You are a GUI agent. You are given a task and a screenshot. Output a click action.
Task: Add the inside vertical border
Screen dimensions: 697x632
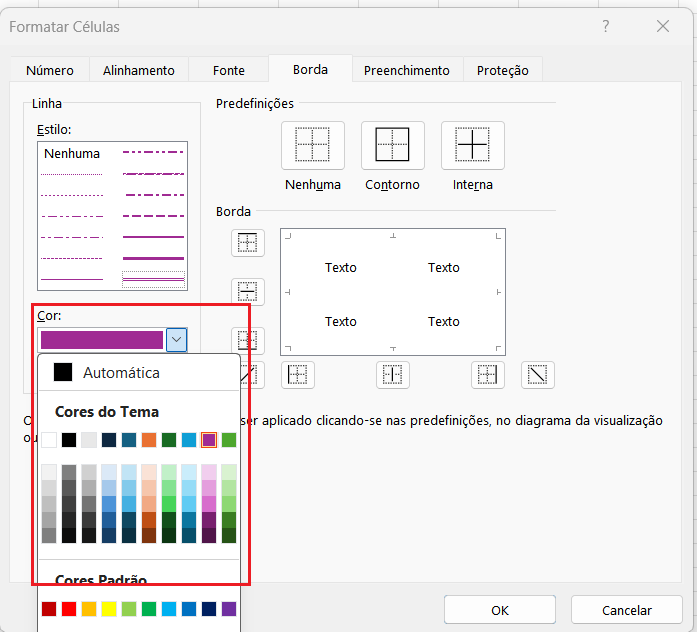(393, 375)
